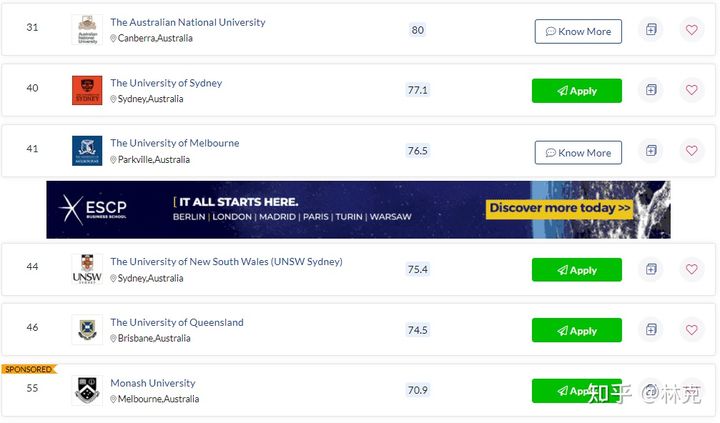Add Australian National University to compare list
The width and height of the screenshot is (720, 423).
(x=651, y=30)
